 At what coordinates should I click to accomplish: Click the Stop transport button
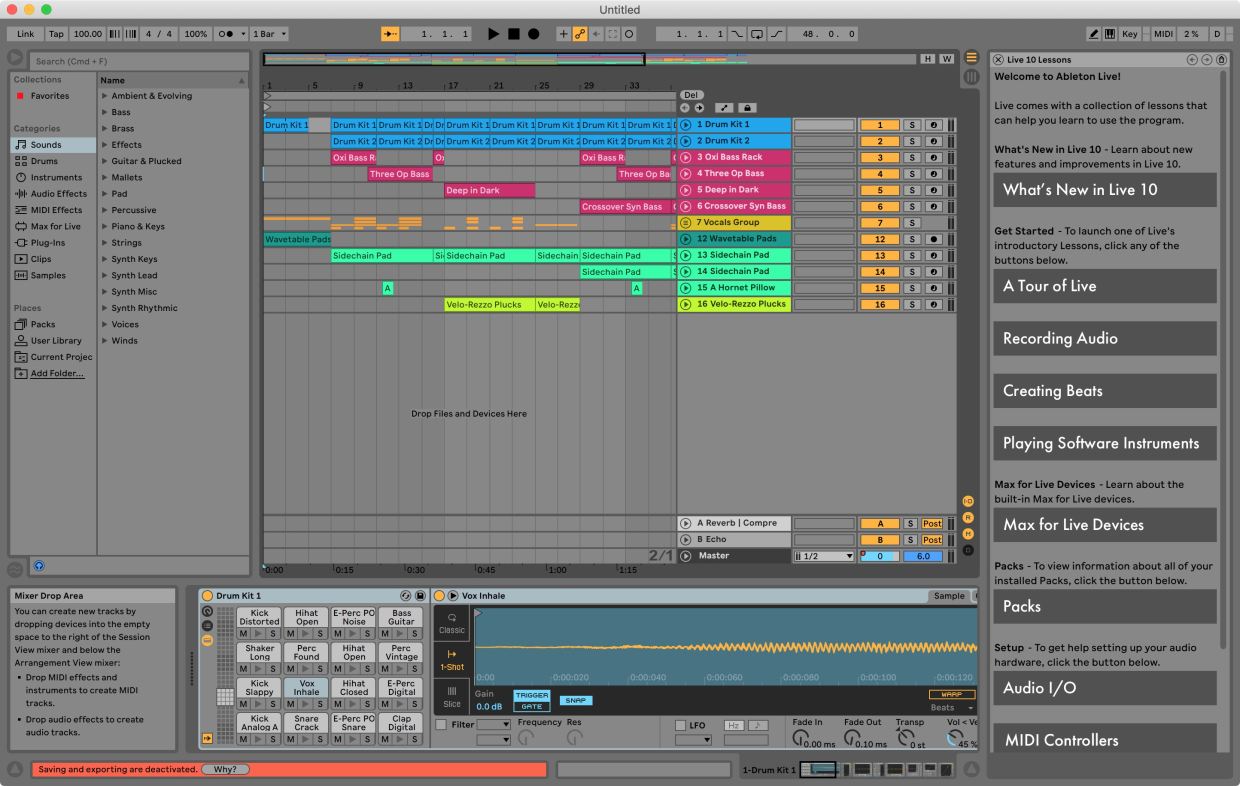coord(513,34)
